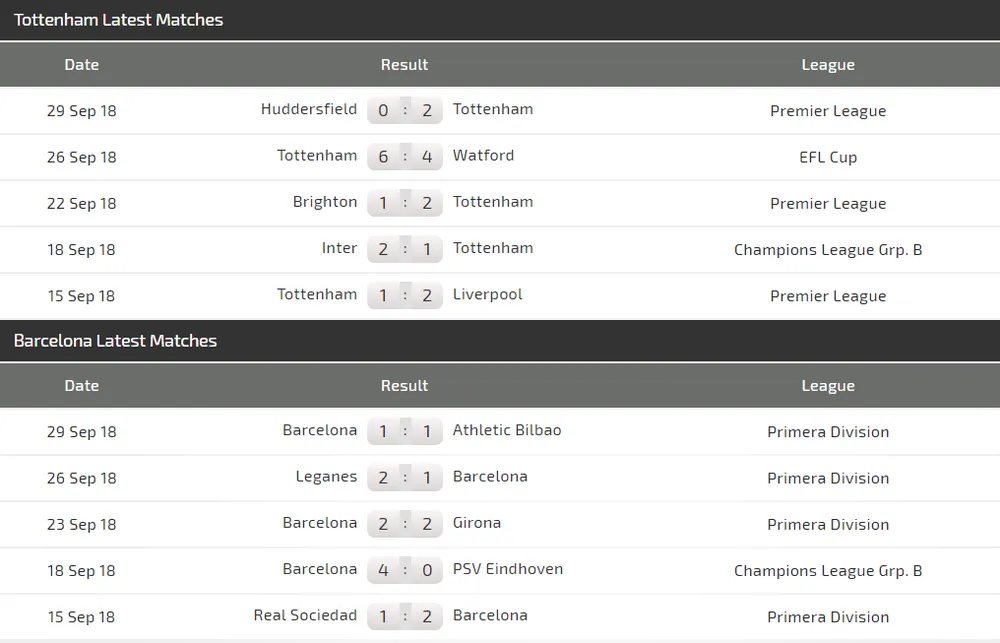Viewport: 1000px width, 643px height.
Task: Click the Barcelona Latest Matches header
Action: [115, 341]
